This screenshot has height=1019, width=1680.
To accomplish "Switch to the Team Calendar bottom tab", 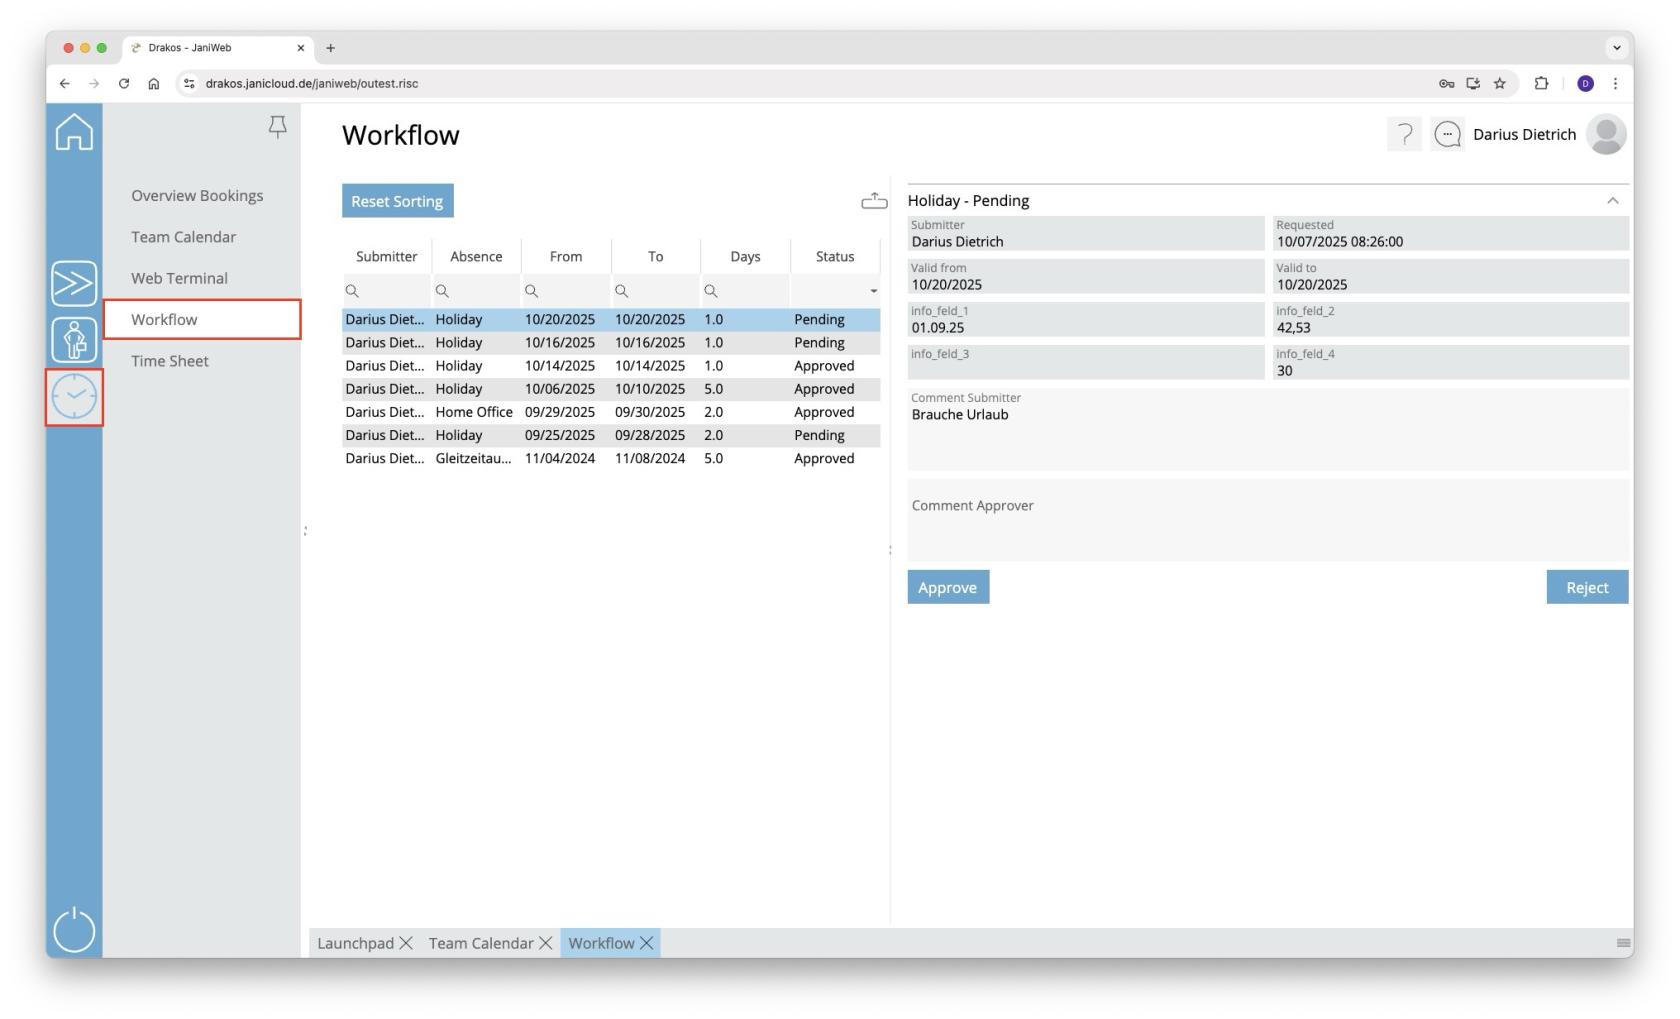I will click(x=481, y=943).
